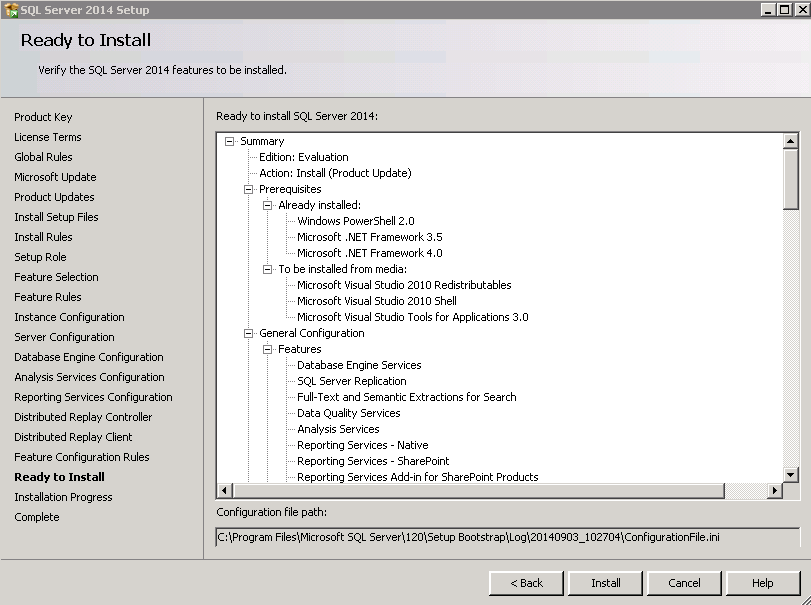Select the Server Configuration step
811x605 pixels.
pos(64,337)
